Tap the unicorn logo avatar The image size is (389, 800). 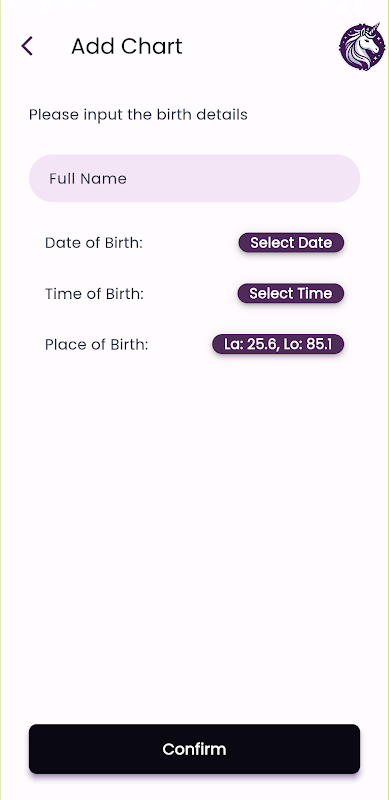coord(362,46)
